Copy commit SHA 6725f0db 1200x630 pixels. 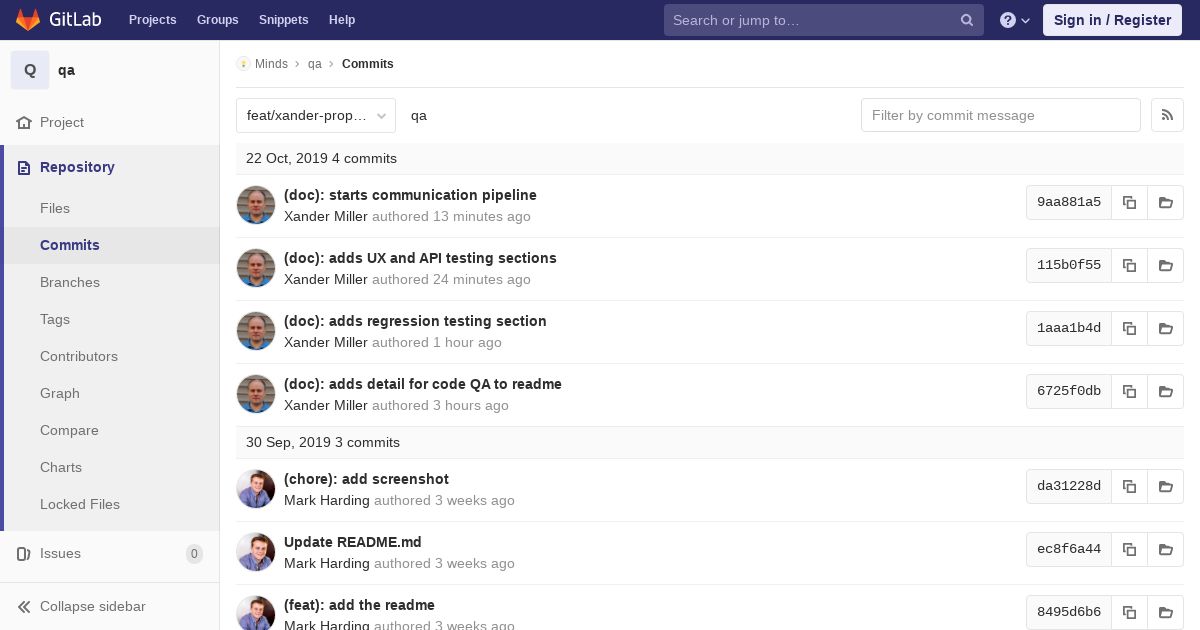(1129, 391)
